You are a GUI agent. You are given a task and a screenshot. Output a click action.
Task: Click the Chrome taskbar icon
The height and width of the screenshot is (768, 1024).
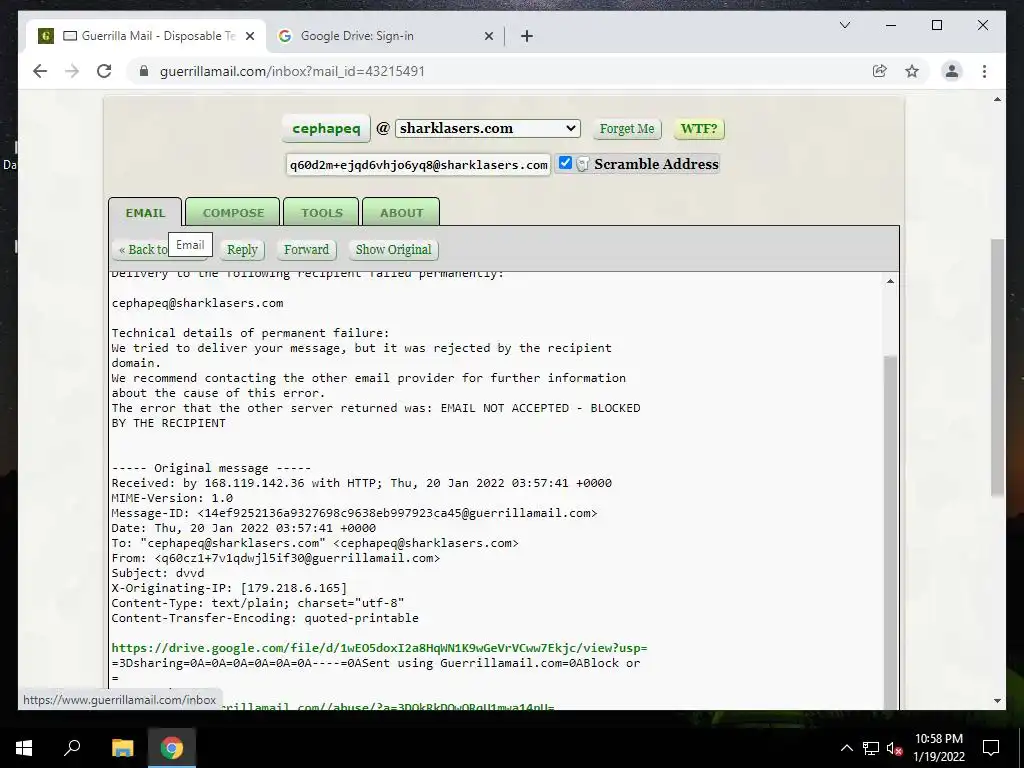(x=172, y=748)
